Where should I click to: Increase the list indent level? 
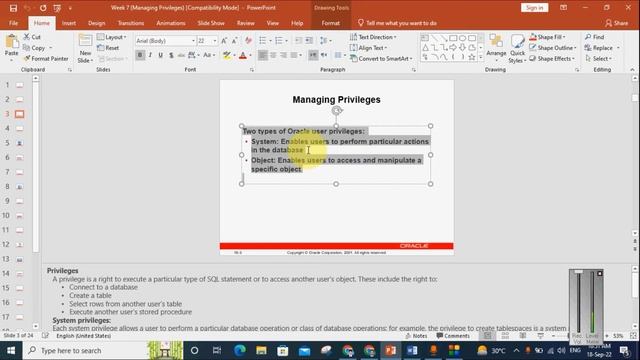coord(309,41)
